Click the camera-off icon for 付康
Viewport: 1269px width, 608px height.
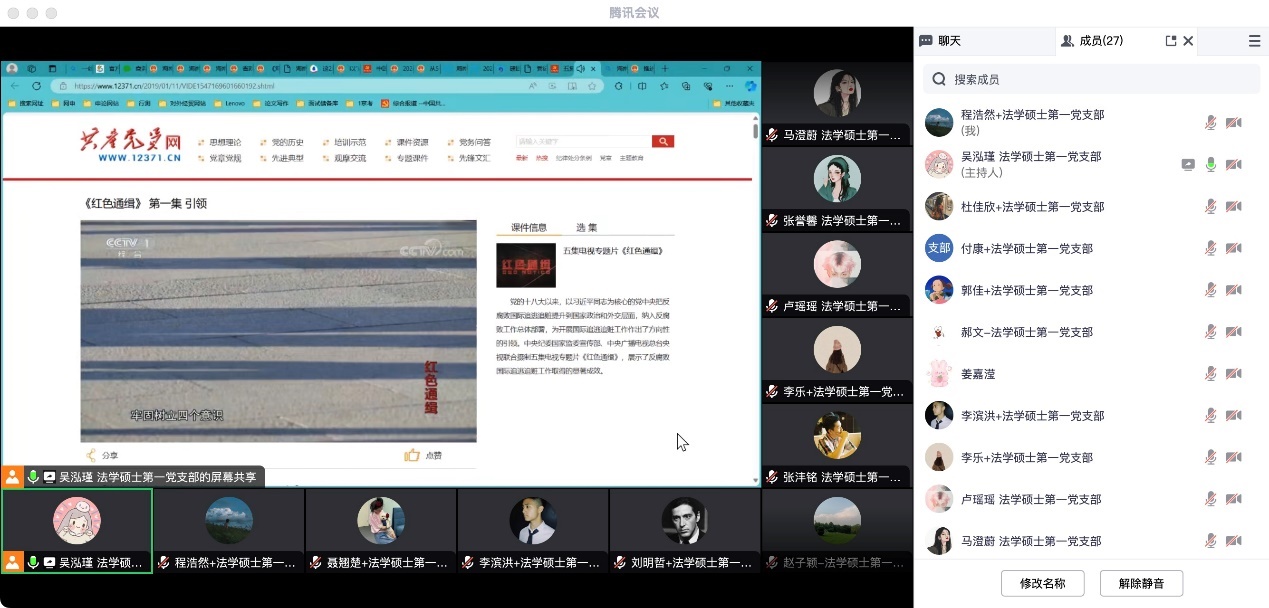click(x=1234, y=248)
